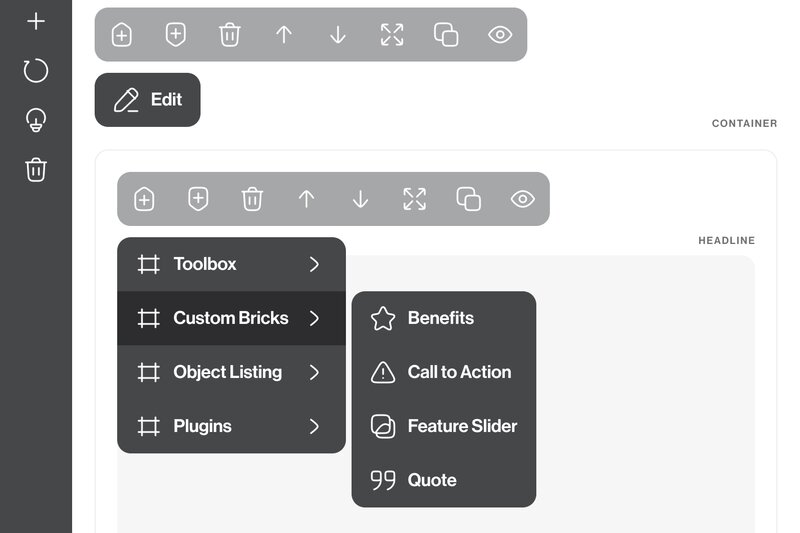Expand the Plugins submenu
The height and width of the screenshot is (533, 800).
[x=231, y=426]
